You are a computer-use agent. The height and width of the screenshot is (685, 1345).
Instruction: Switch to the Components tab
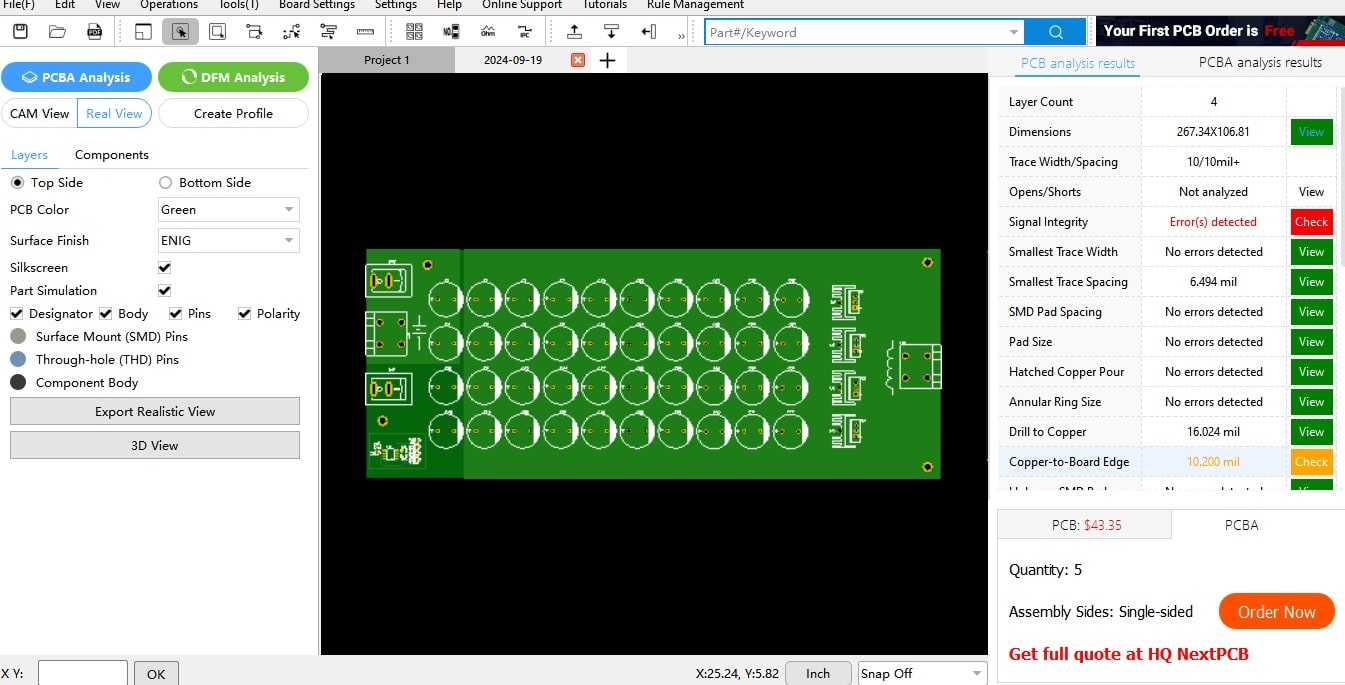click(111, 154)
